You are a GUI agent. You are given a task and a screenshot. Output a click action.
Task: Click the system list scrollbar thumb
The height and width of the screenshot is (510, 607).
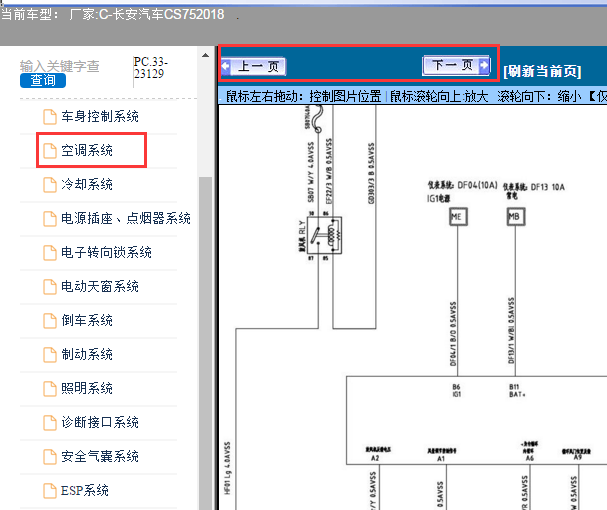206,343
